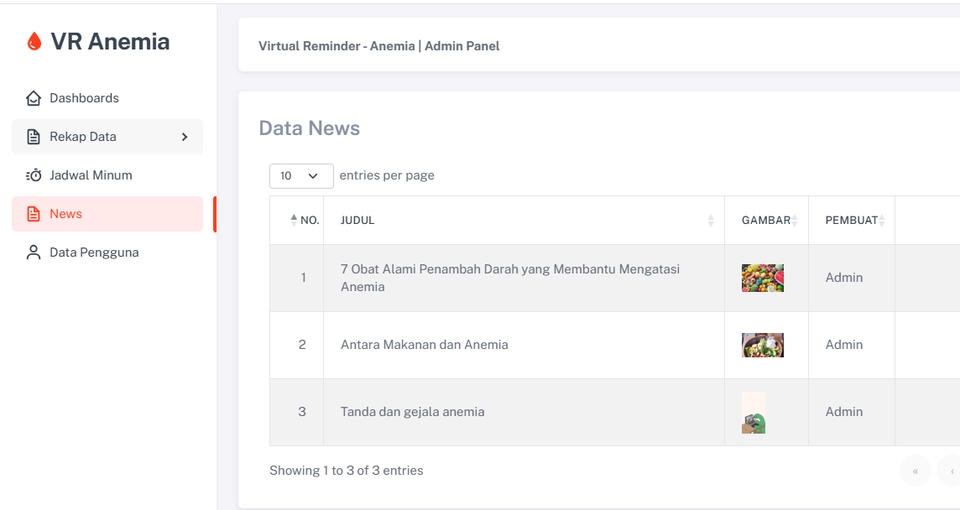Open the Jadwal Minum menu item

(91, 175)
